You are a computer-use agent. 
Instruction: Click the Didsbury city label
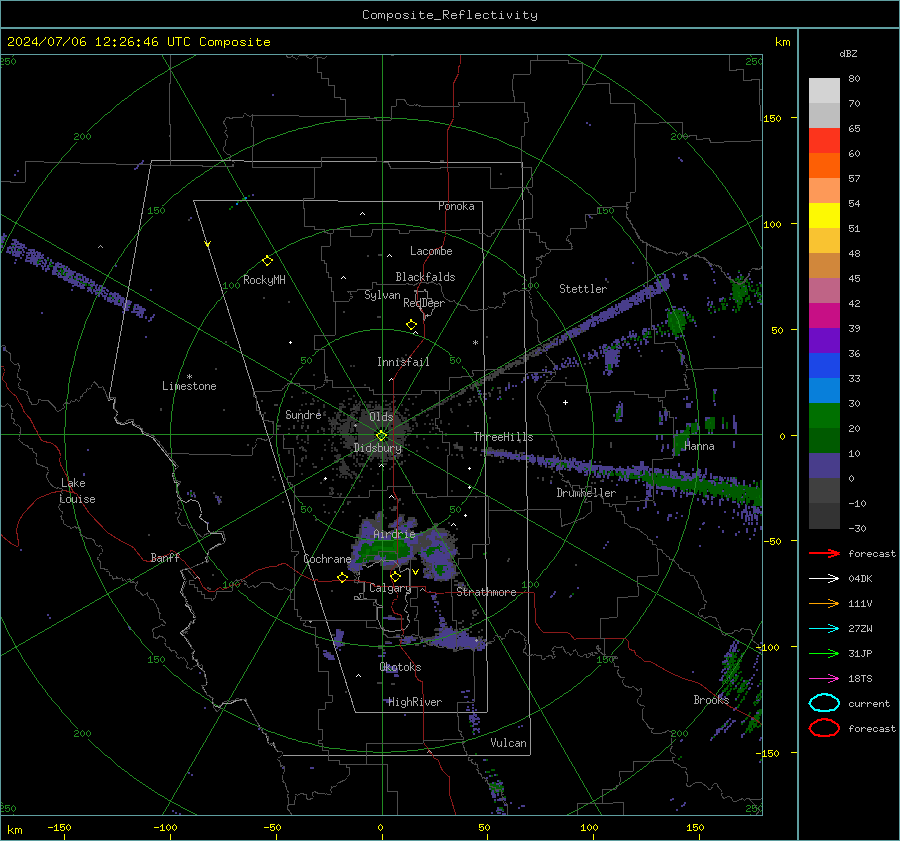point(378,448)
